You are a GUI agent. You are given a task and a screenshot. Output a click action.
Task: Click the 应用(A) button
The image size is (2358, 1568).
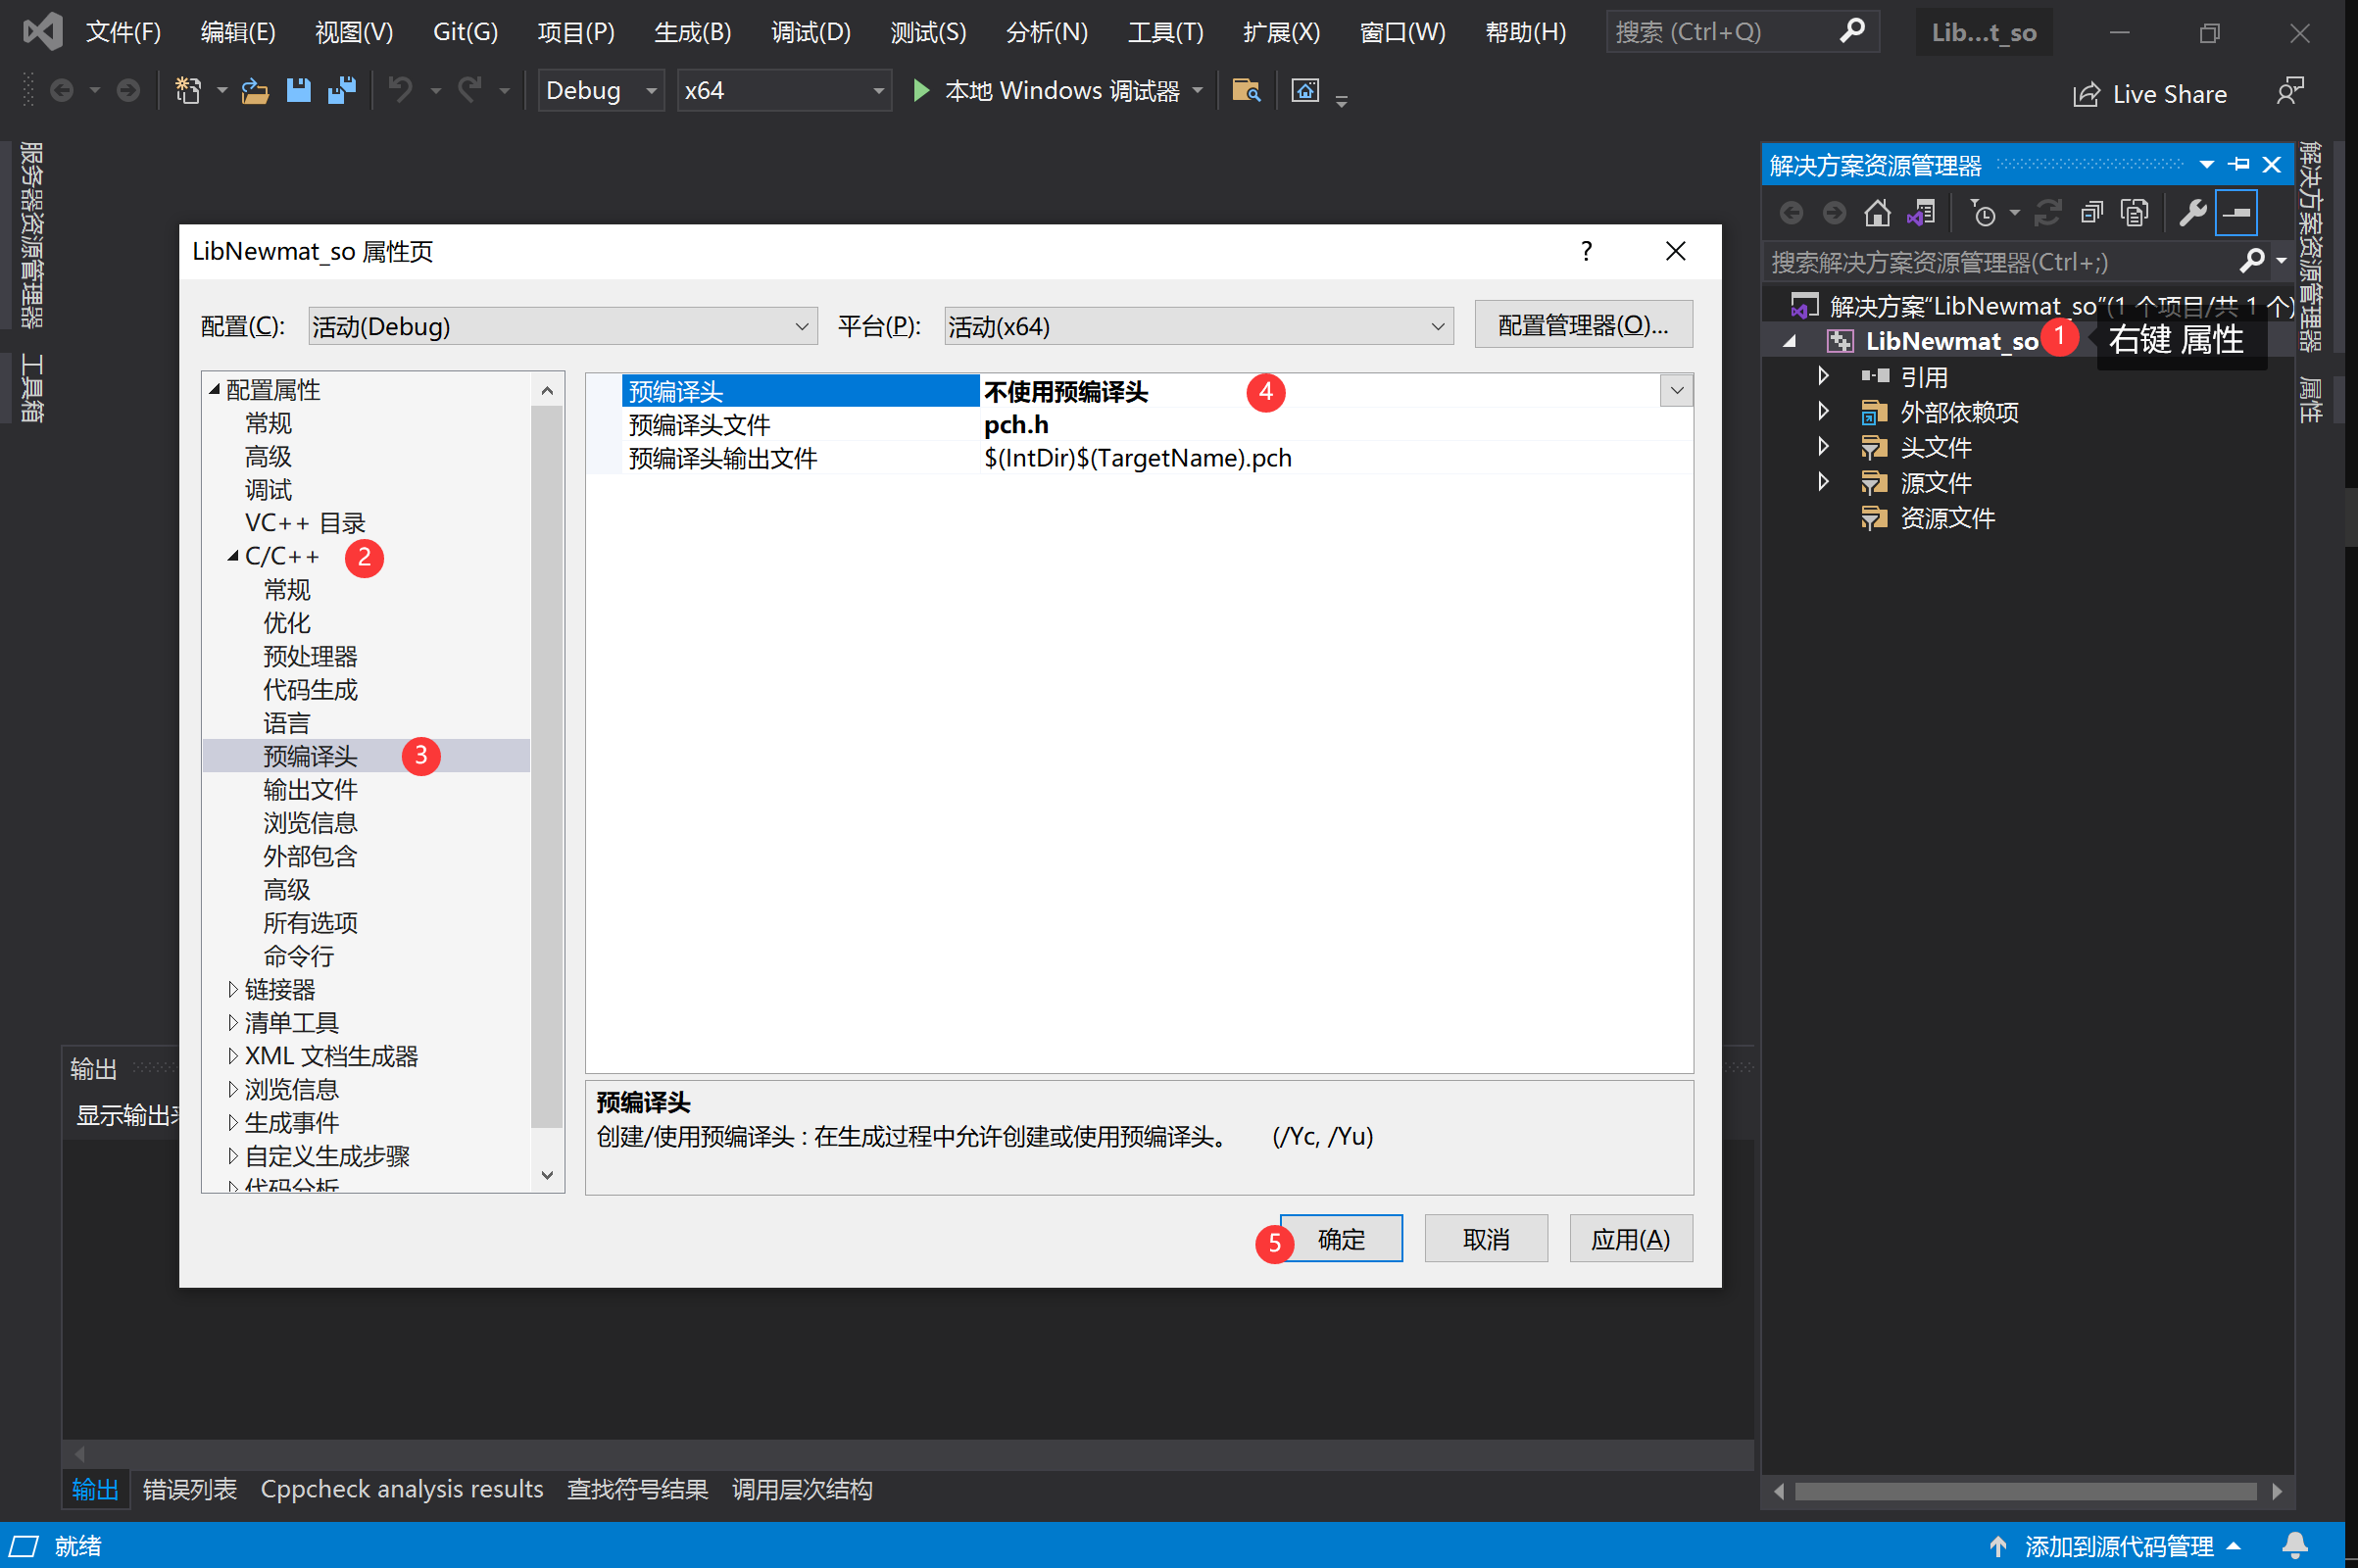1631,1239
